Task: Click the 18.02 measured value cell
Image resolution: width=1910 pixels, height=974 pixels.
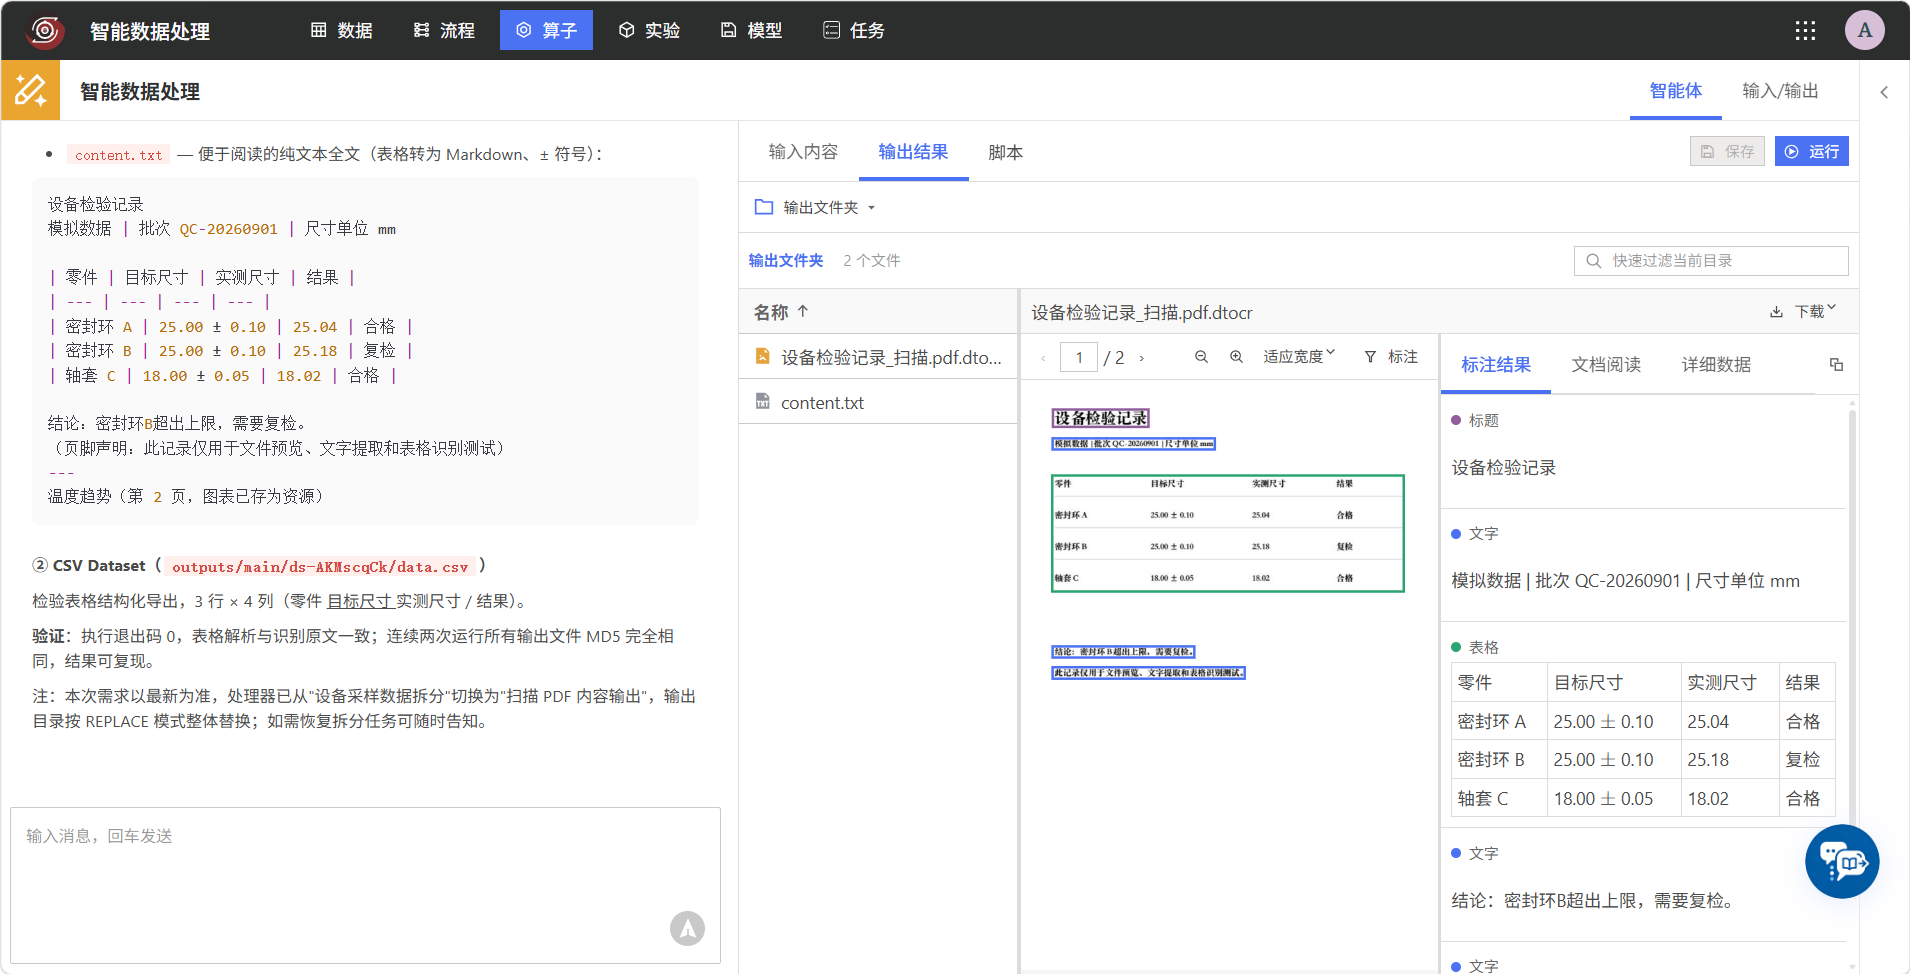Action: click(1730, 799)
